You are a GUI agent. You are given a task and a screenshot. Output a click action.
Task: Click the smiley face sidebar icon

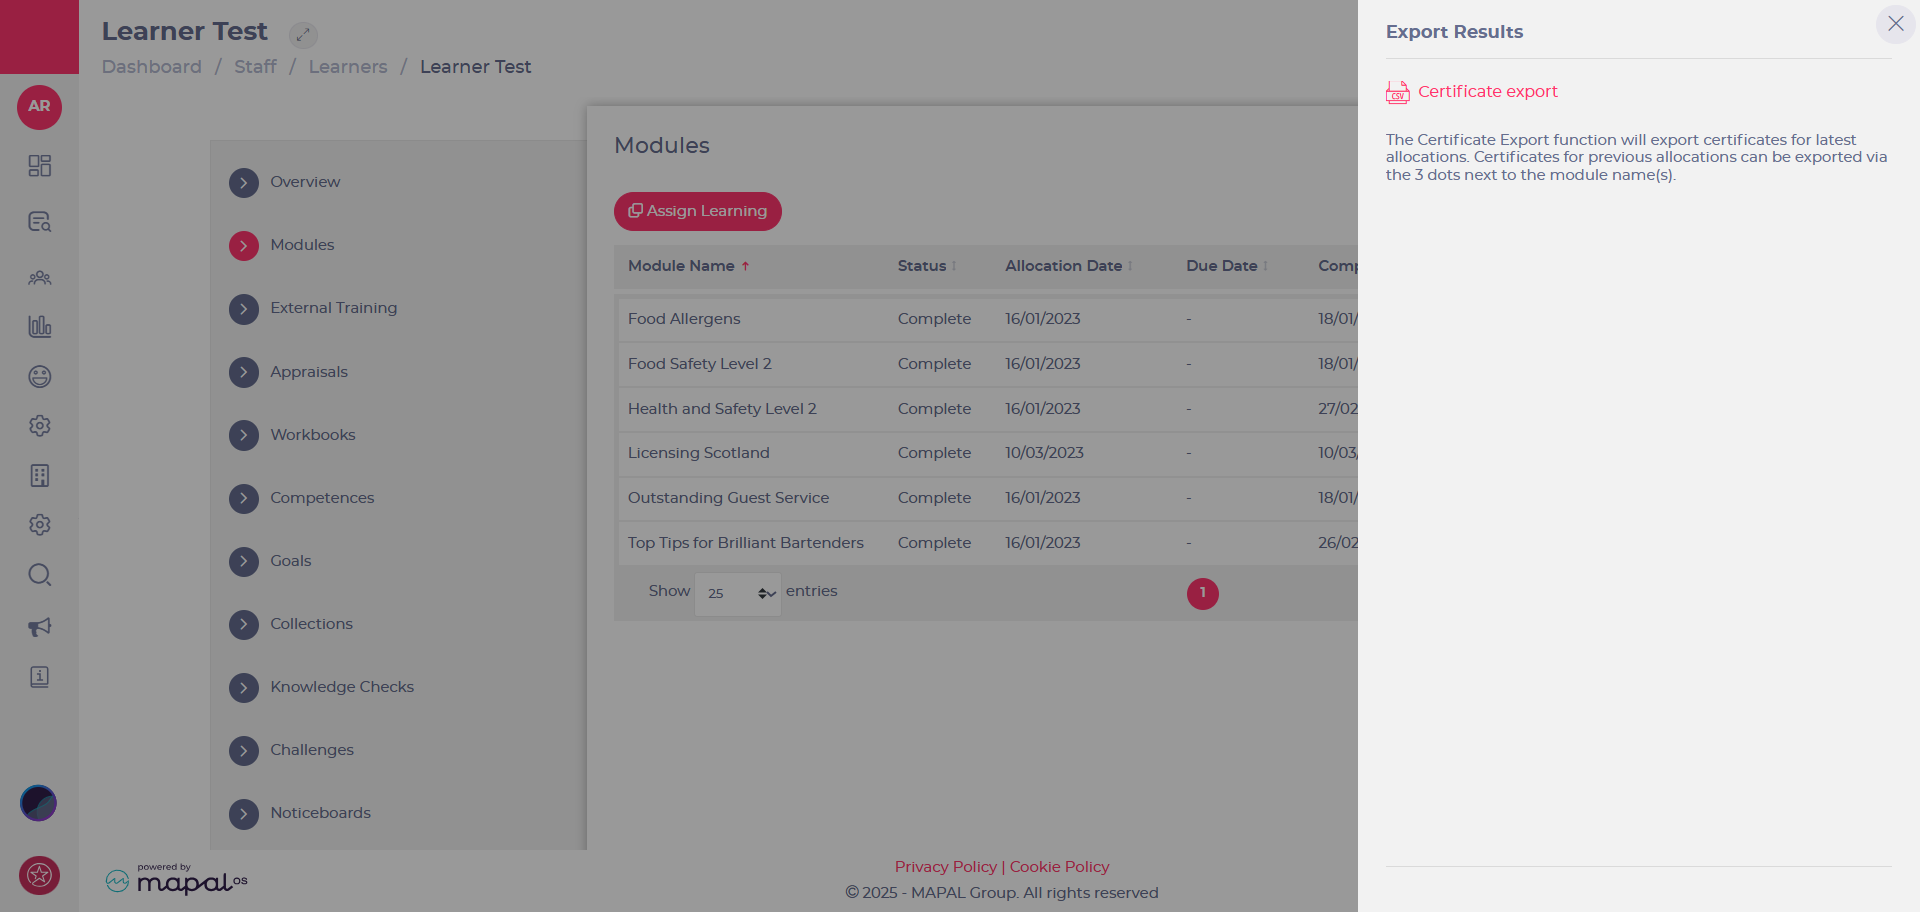39,377
